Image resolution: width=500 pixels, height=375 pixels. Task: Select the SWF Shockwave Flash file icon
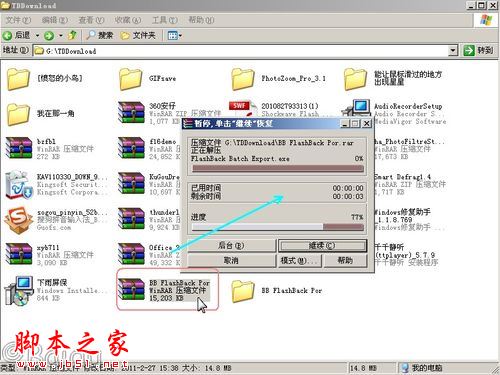(x=242, y=108)
